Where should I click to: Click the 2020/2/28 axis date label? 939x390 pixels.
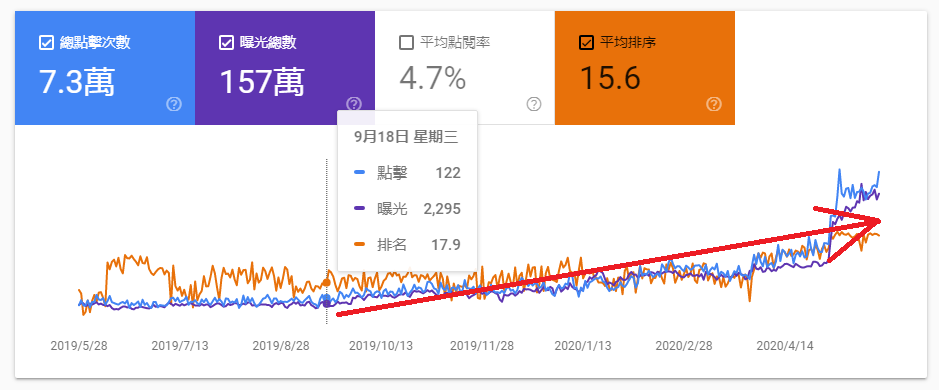tap(684, 346)
